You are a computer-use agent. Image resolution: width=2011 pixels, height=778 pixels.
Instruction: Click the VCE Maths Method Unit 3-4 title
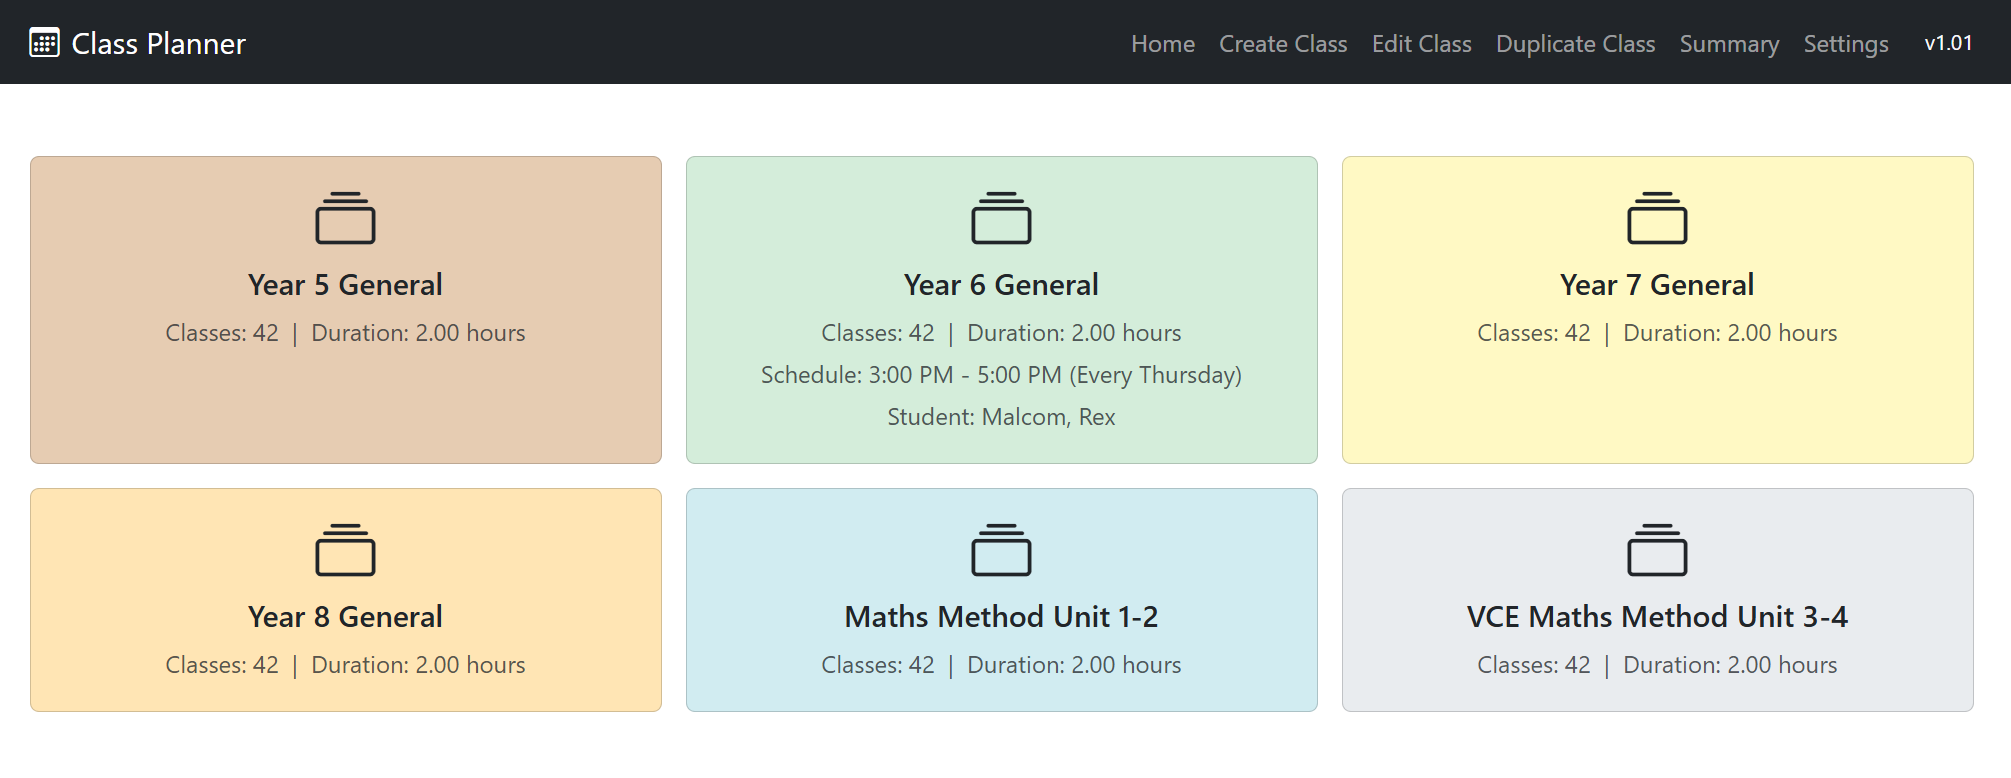pyautogui.click(x=1658, y=617)
